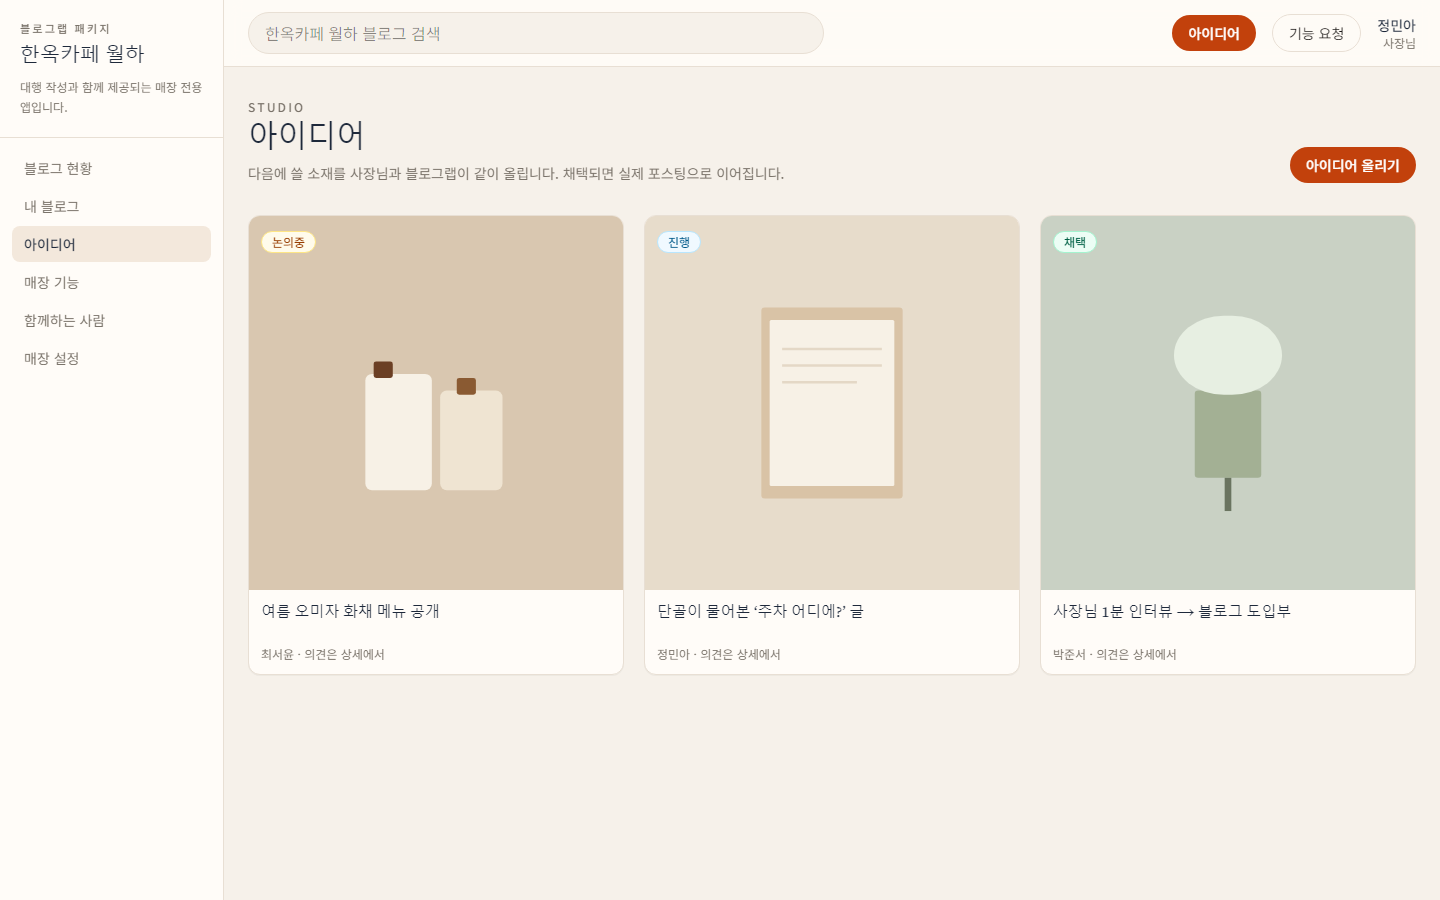1440x900 pixels.
Task: Open 매장 기능 section
Action: 111,282
